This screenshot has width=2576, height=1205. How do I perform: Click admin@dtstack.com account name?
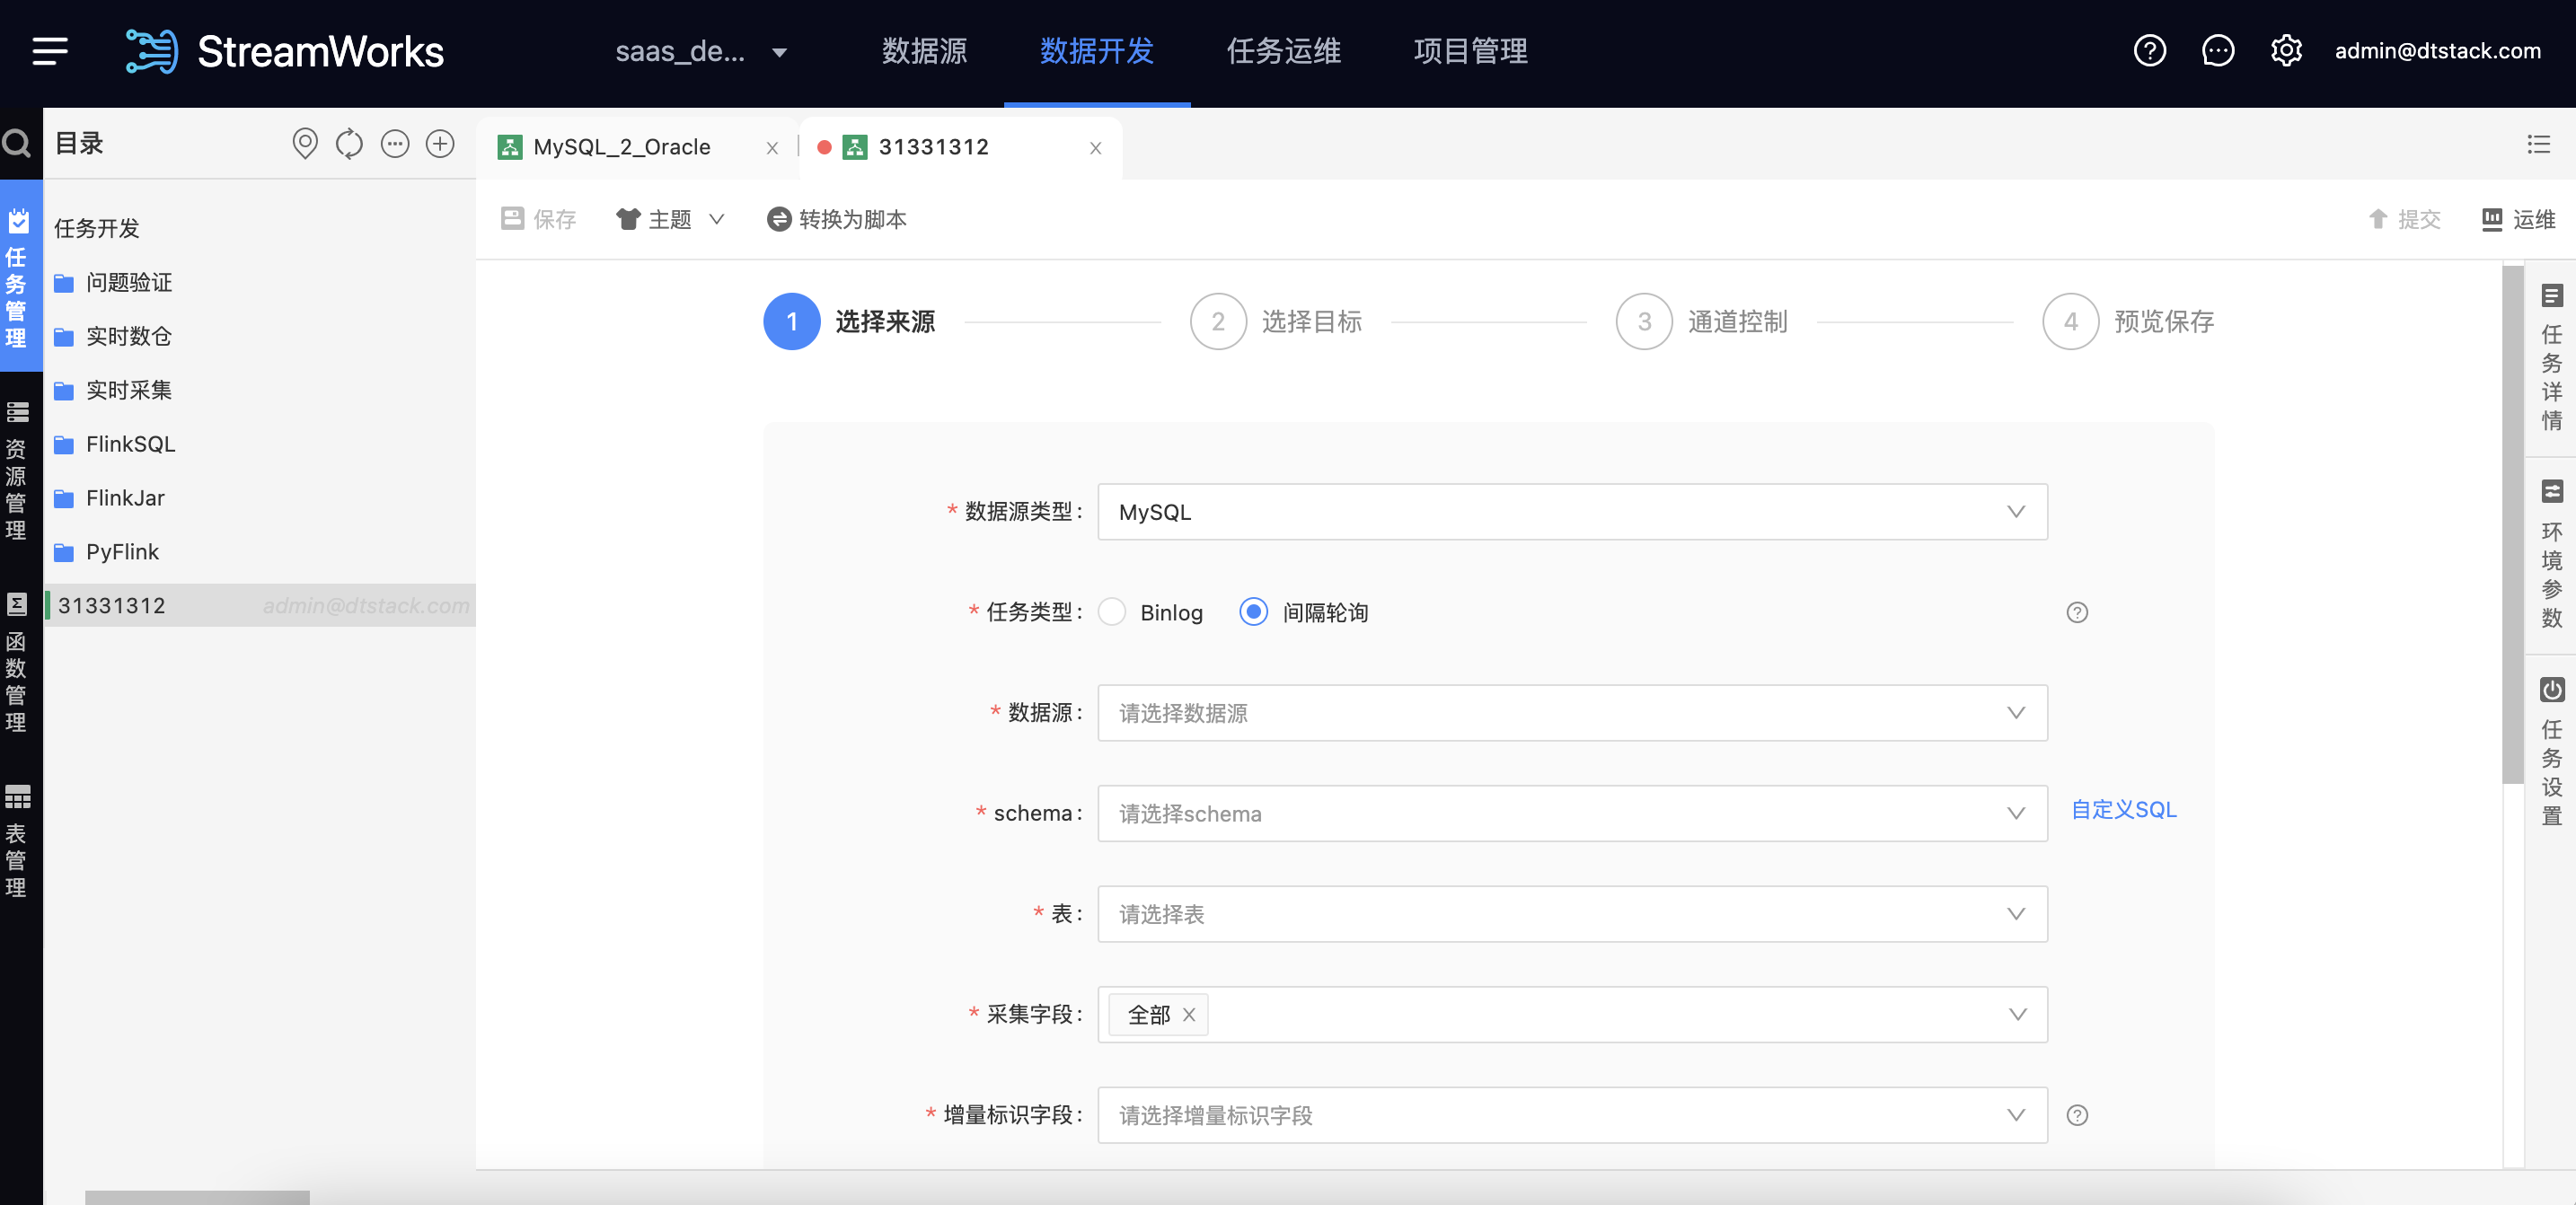point(2437,51)
